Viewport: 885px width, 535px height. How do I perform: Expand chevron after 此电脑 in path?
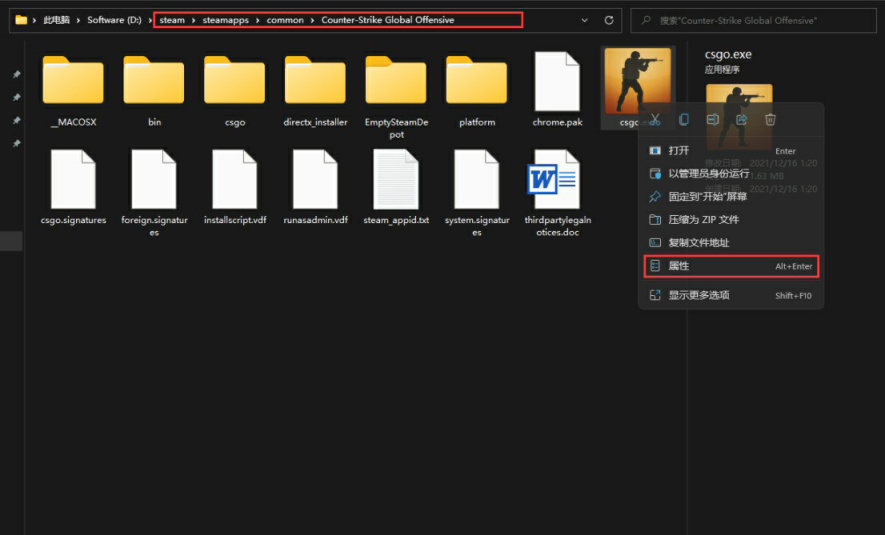[x=78, y=20]
